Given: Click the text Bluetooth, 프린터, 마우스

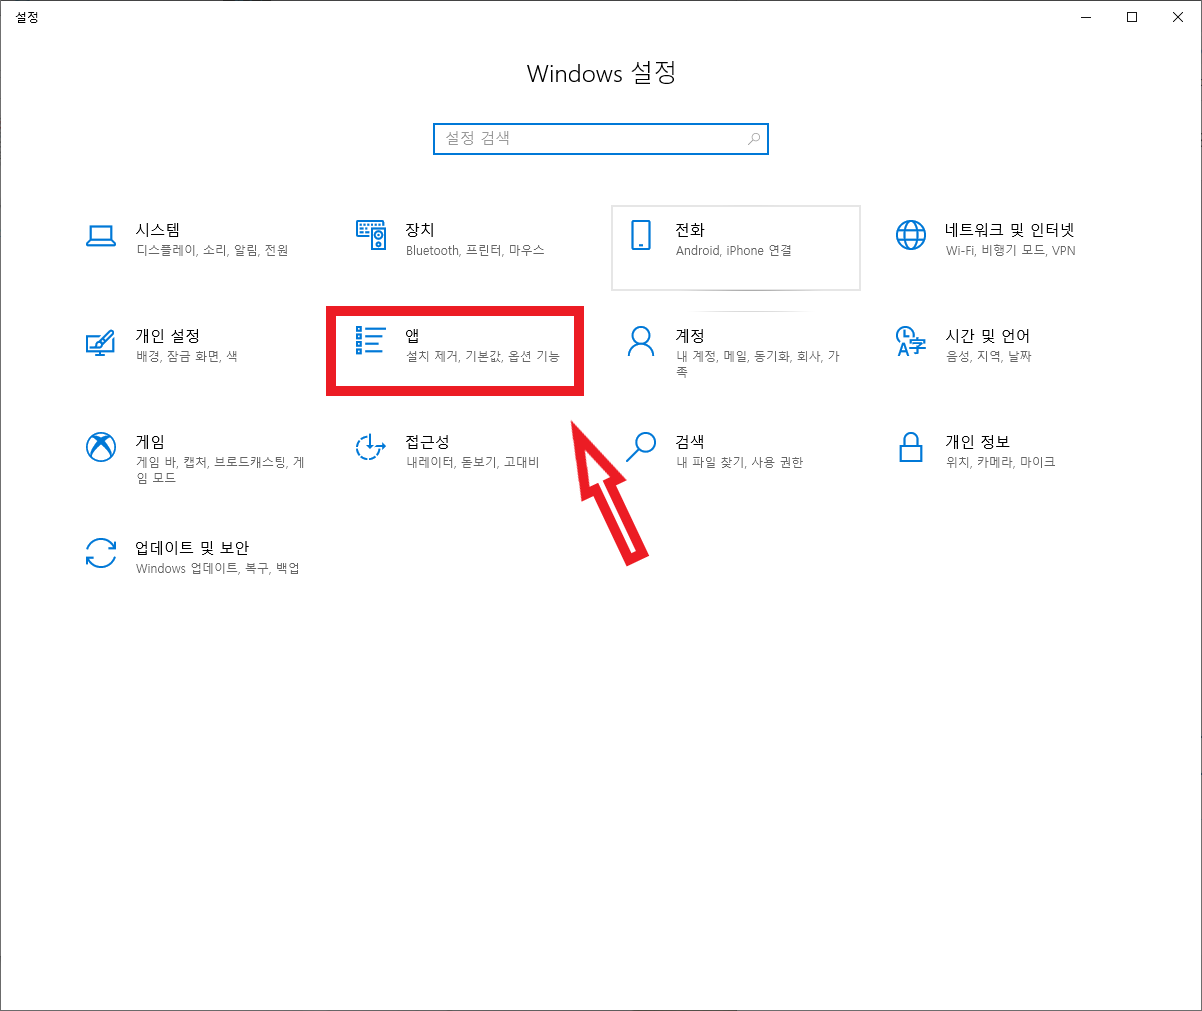Looking at the screenshot, I should 475,251.
